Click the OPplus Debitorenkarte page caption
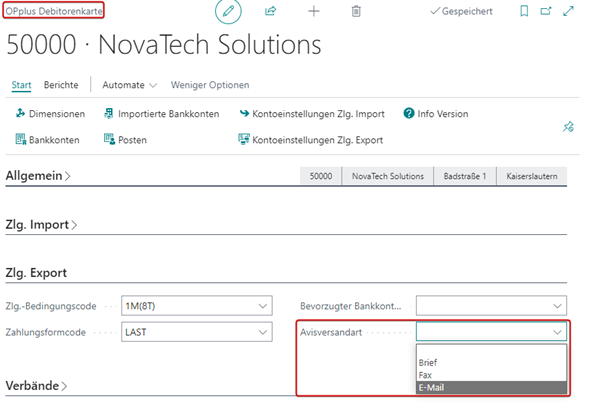Screen dimensions: 605x403 54,11
